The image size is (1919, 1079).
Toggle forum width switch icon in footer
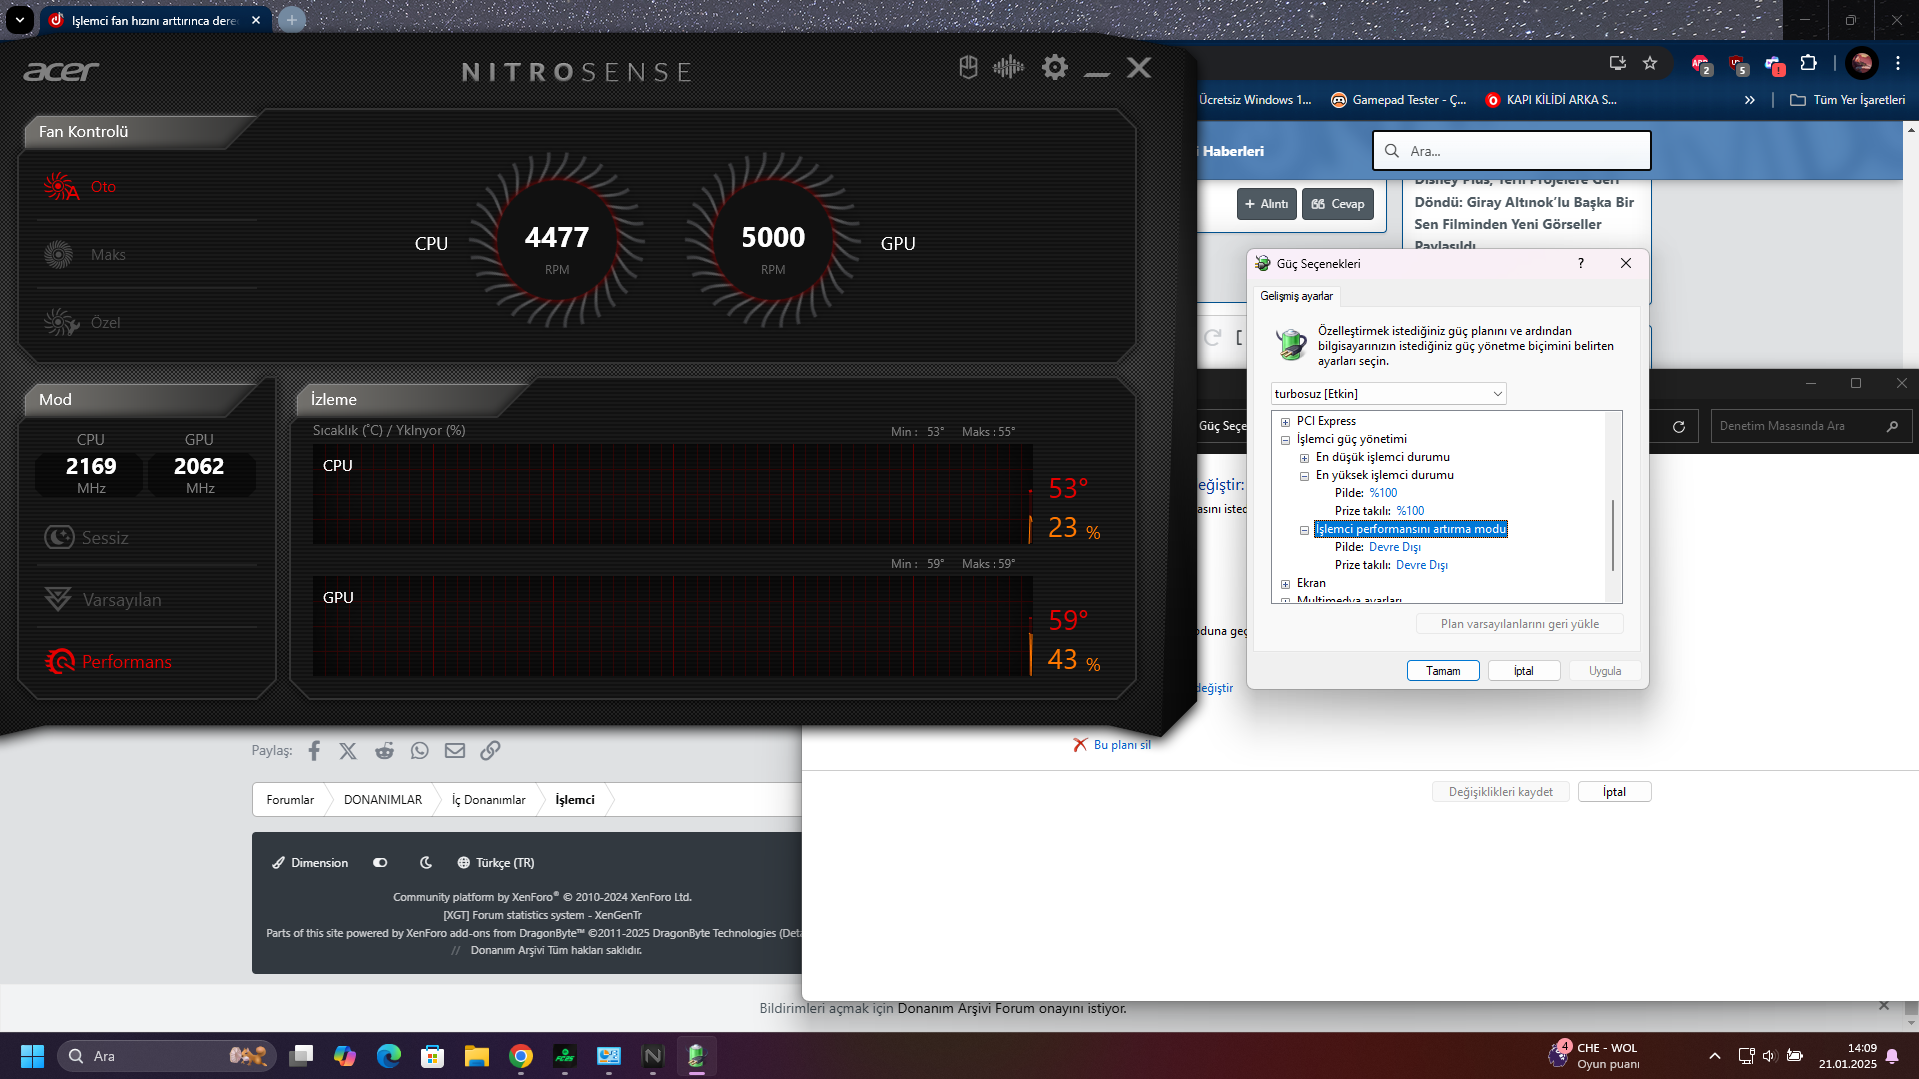pos(380,863)
